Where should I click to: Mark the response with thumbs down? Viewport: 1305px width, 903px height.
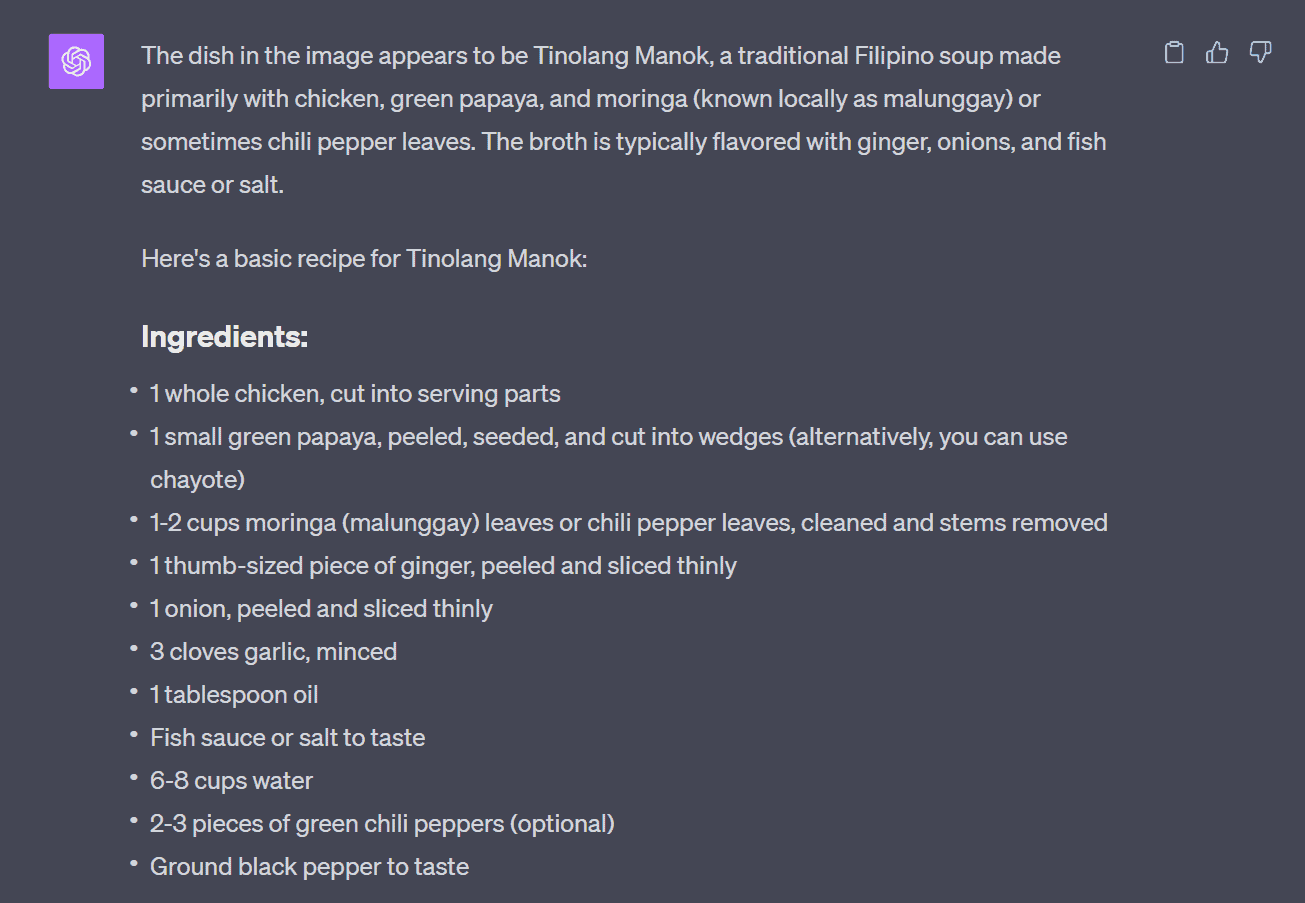[1260, 53]
